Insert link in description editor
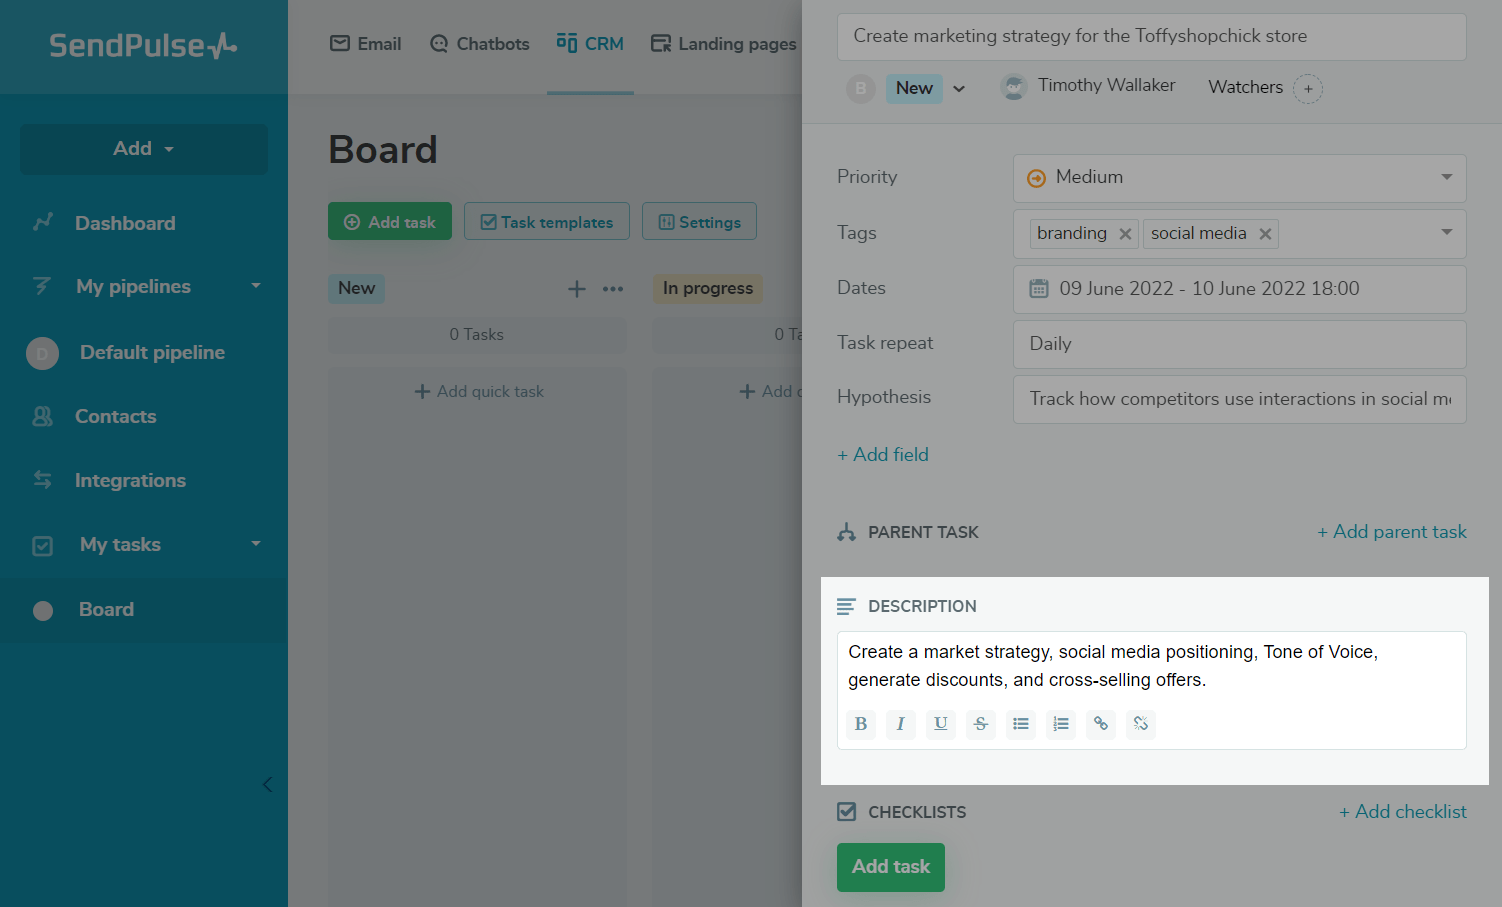This screenshot has height=907, width=1502. point(1101,724)
